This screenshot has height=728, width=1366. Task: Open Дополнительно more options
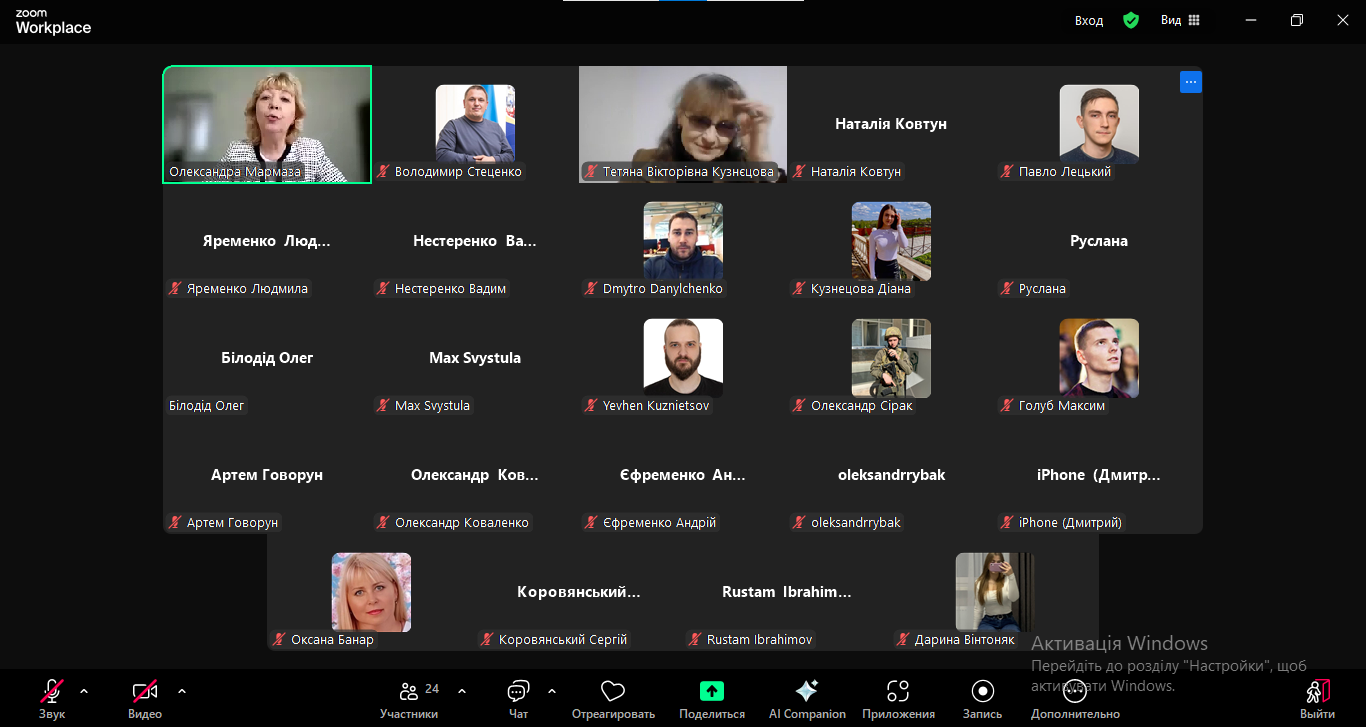coord(1075,698)
